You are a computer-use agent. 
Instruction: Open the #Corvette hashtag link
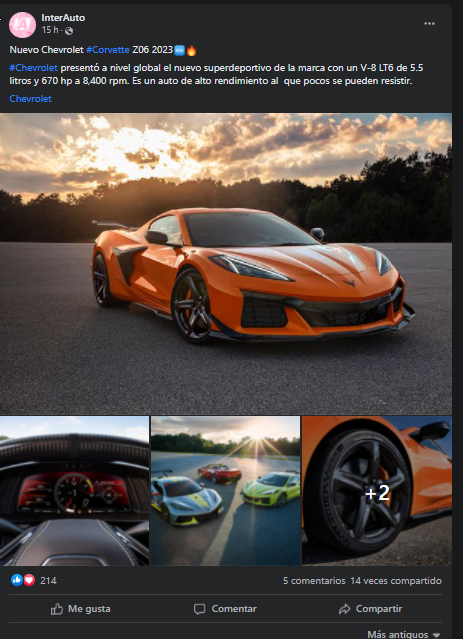[108, 50]
